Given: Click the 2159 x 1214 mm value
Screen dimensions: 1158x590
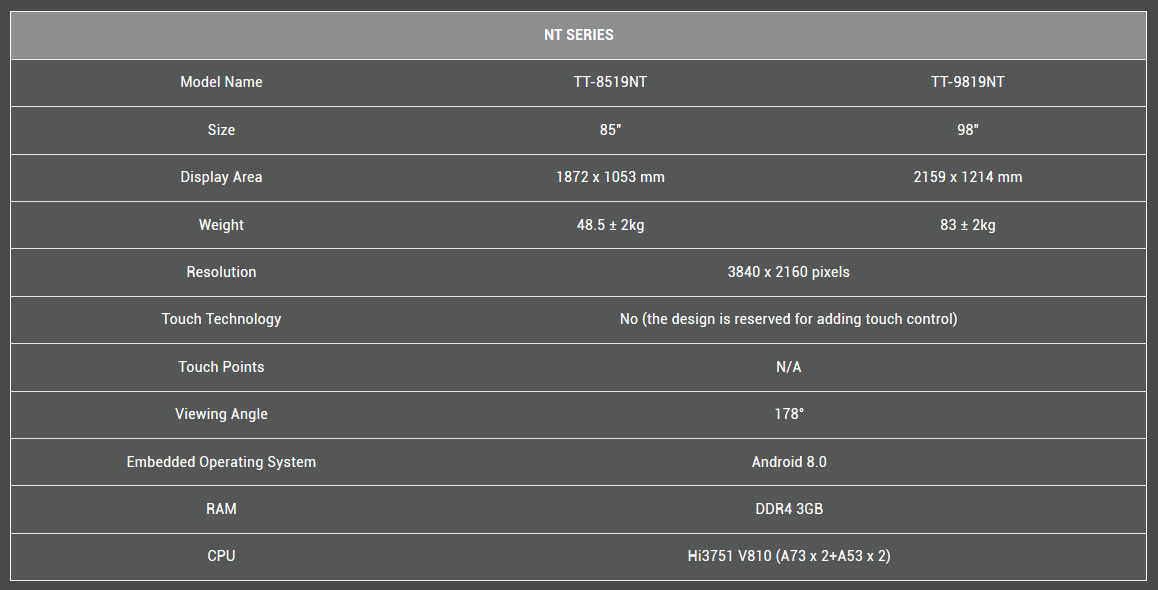Looking at the screenshot, I should pos(967,177).
